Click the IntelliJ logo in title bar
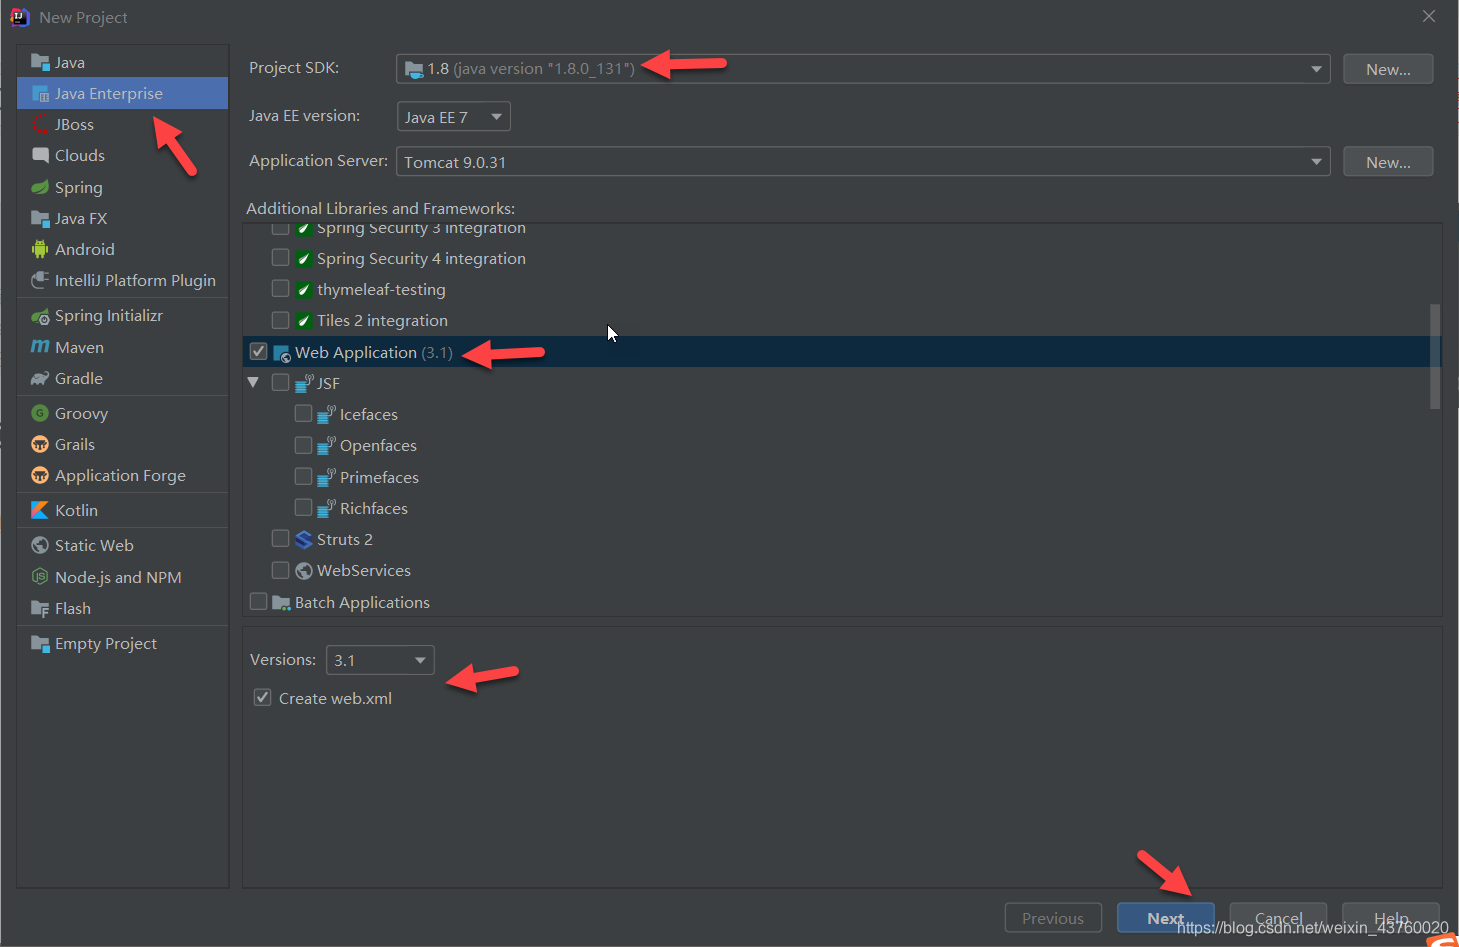The image size is (1459, 947). (20, 17)
